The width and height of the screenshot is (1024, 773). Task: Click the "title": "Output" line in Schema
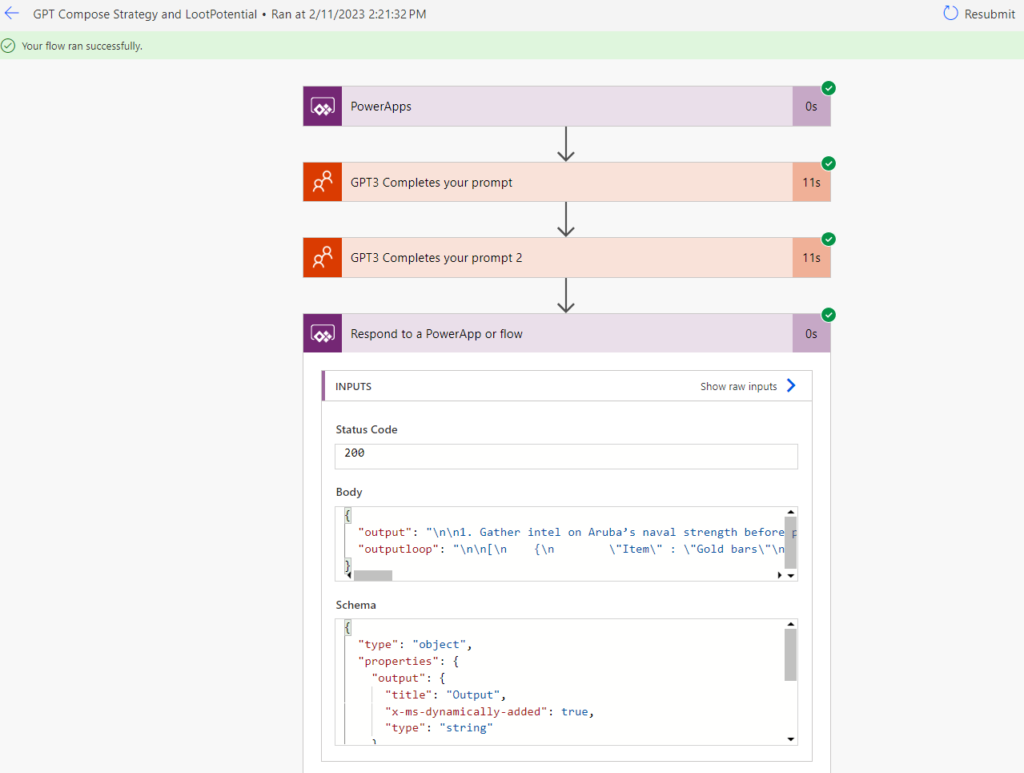445,695
